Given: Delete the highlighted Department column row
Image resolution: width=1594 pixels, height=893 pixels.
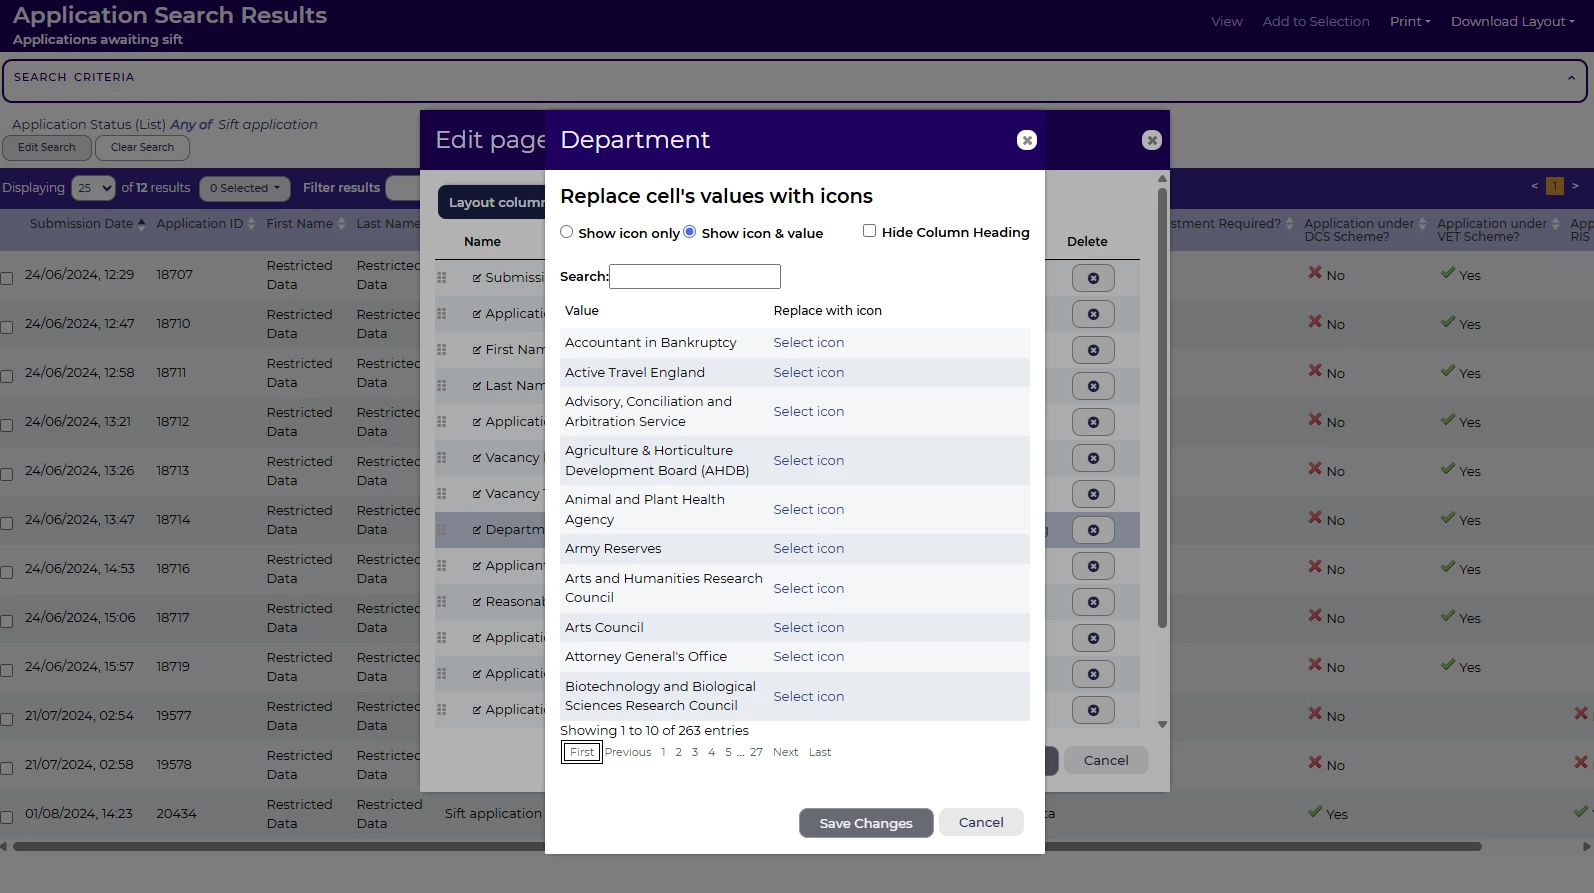Looking at the screenshot, I should (1093, 530).
